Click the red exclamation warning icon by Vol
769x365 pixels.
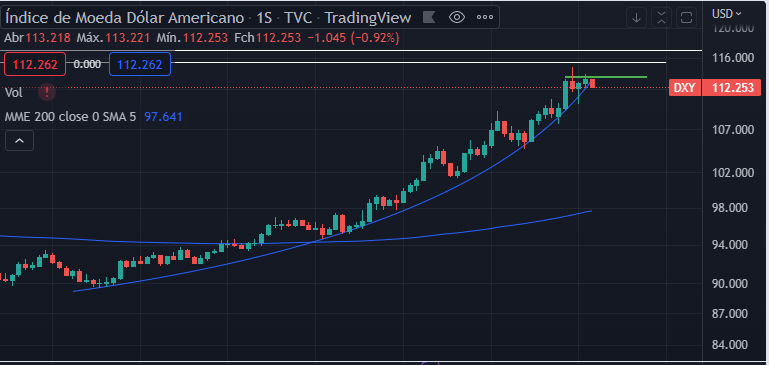(x=47, y=92)
